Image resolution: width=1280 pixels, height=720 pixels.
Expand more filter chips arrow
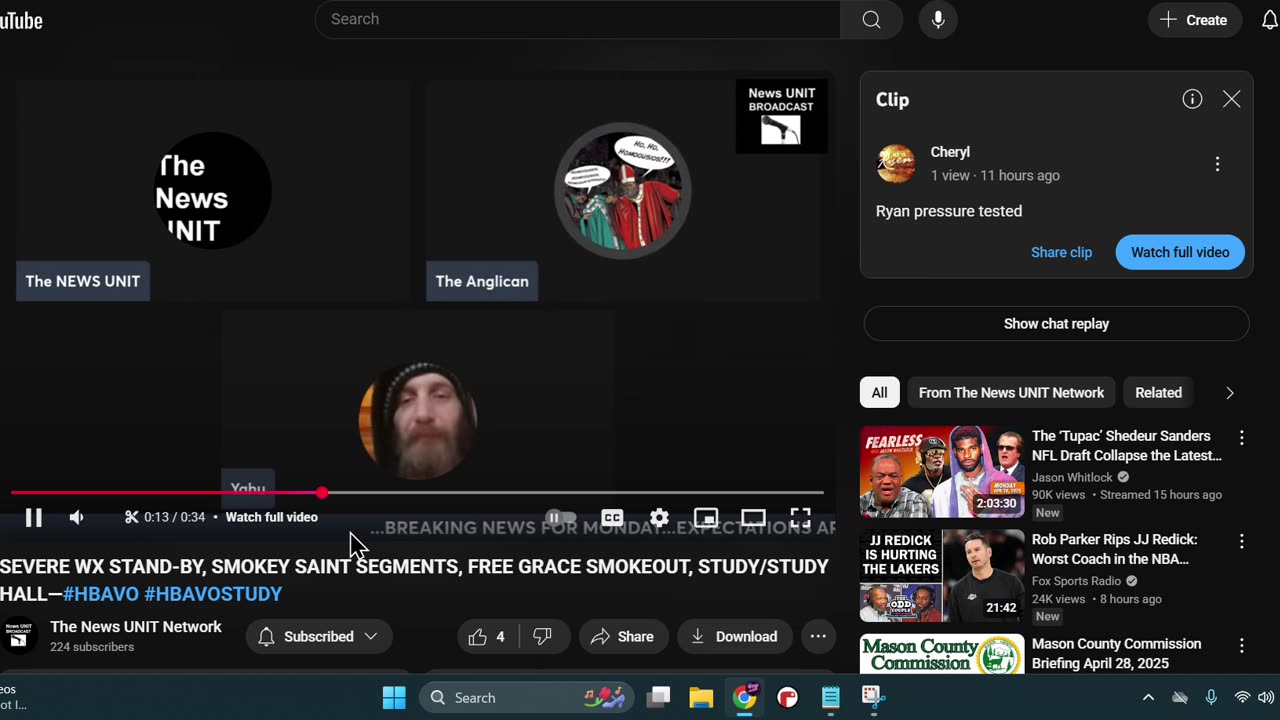(x=1230, y=393)
